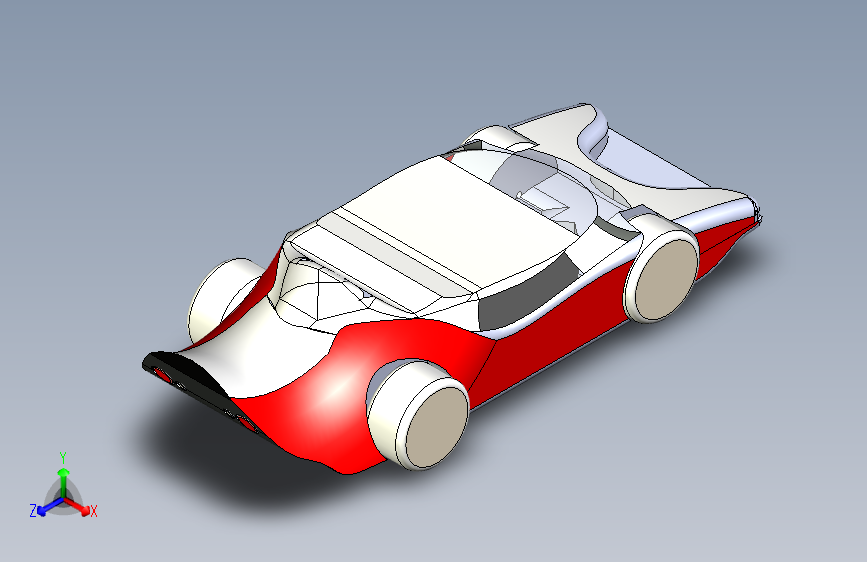Click the red X axis of the orientation triad
Image resolution: width=867 pixels, height=562 pixels.
(x=77, y=506)
